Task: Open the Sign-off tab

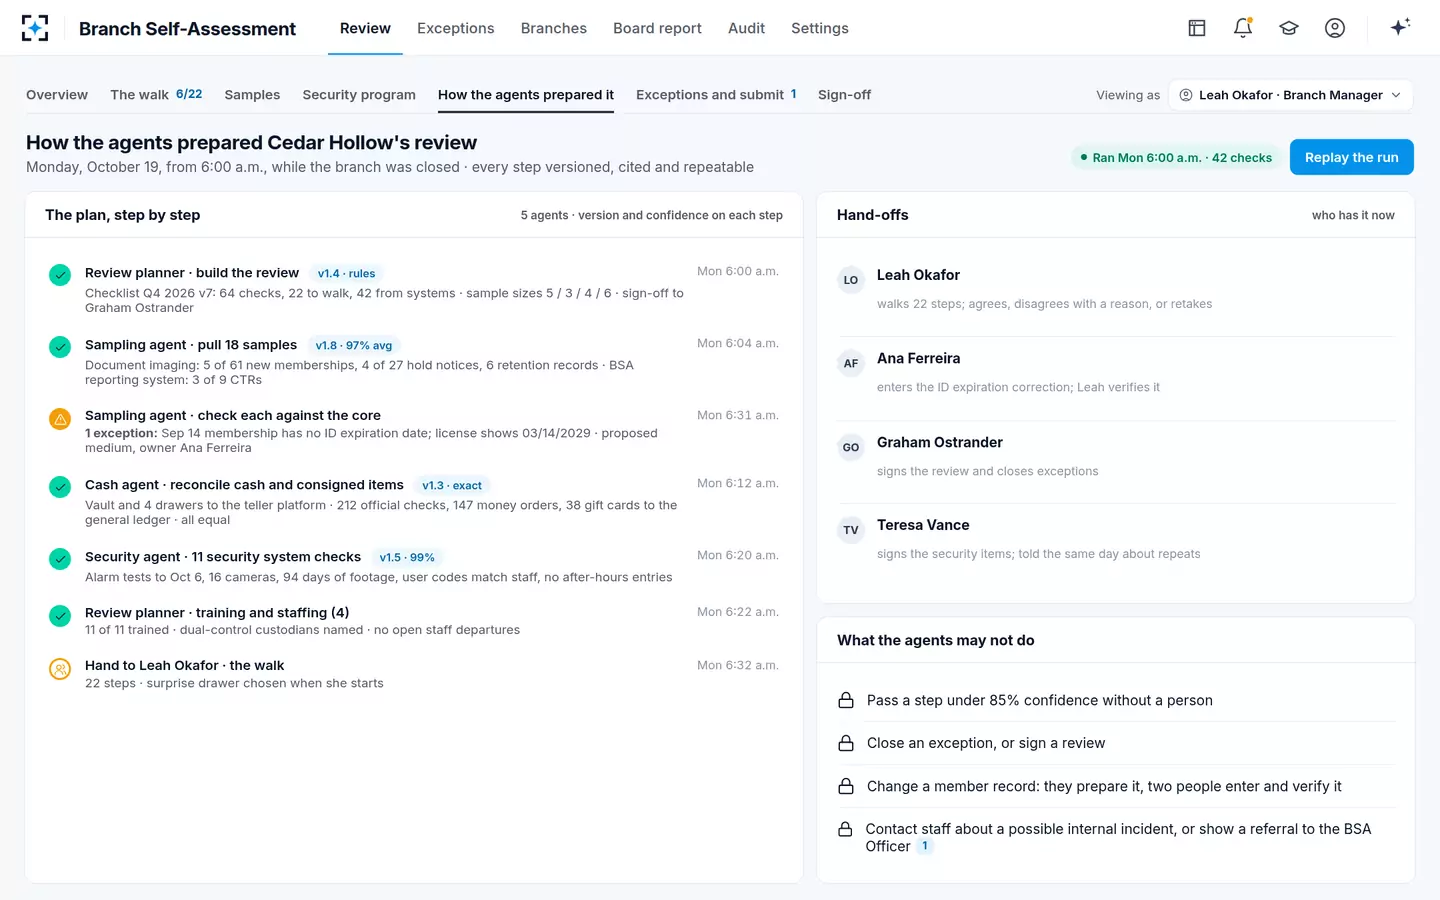Action: pyautogui.click(x=844, y=95)
